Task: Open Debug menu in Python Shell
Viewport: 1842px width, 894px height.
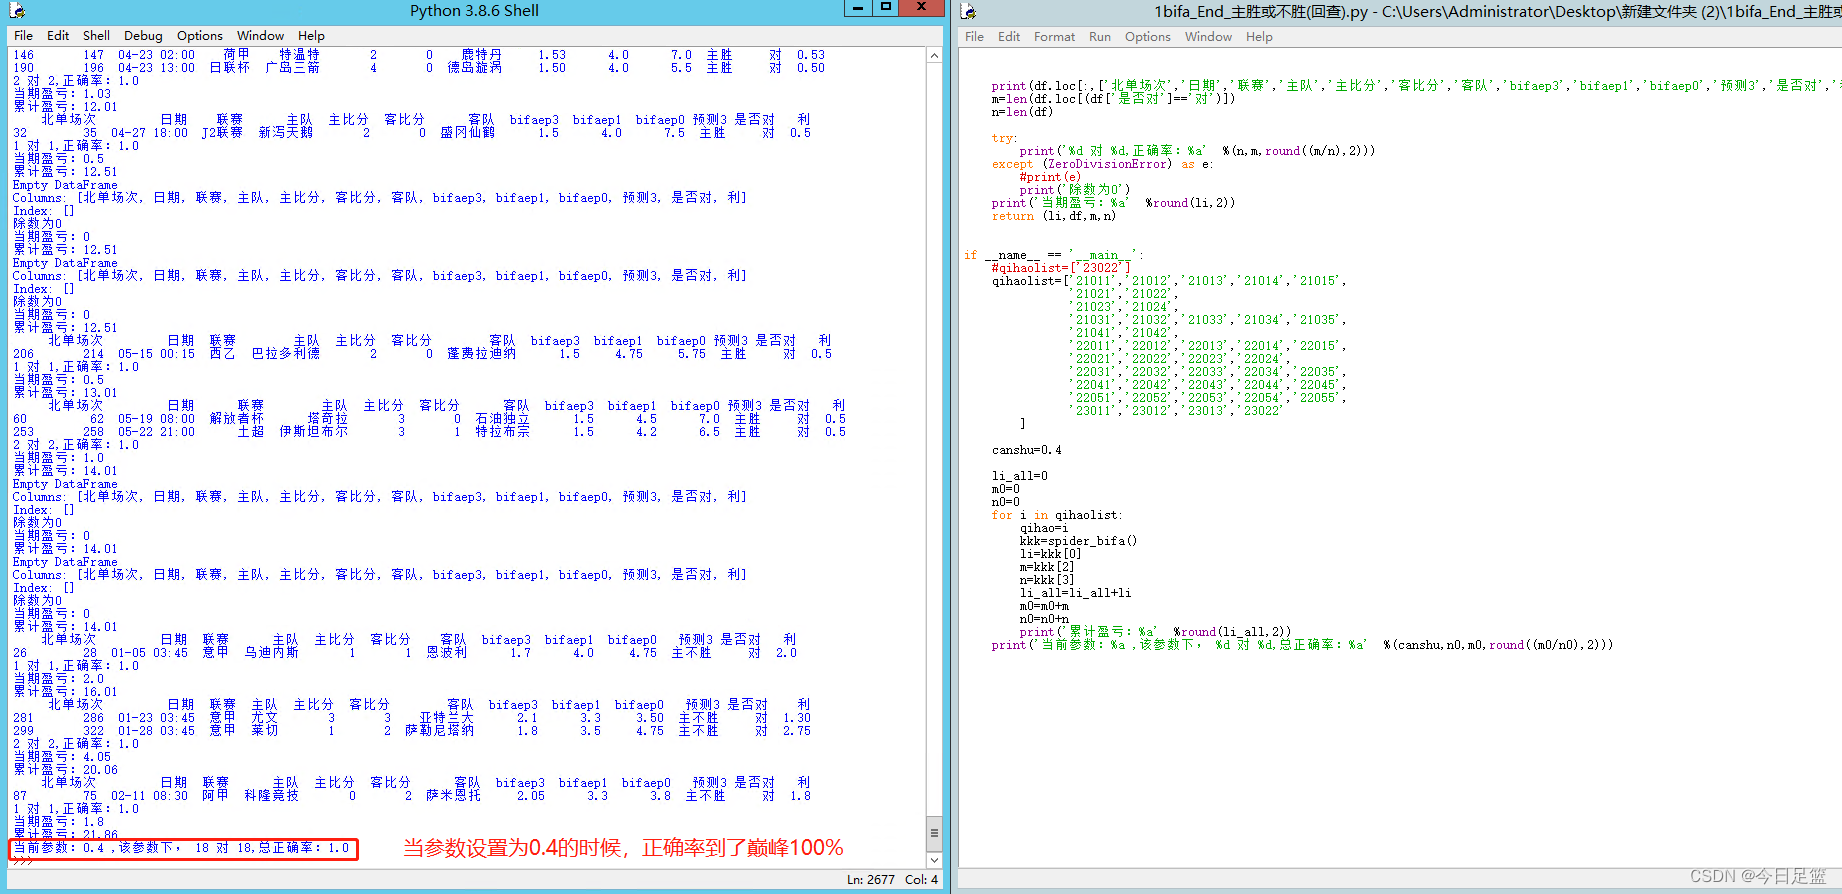Action: coord(143,35)
